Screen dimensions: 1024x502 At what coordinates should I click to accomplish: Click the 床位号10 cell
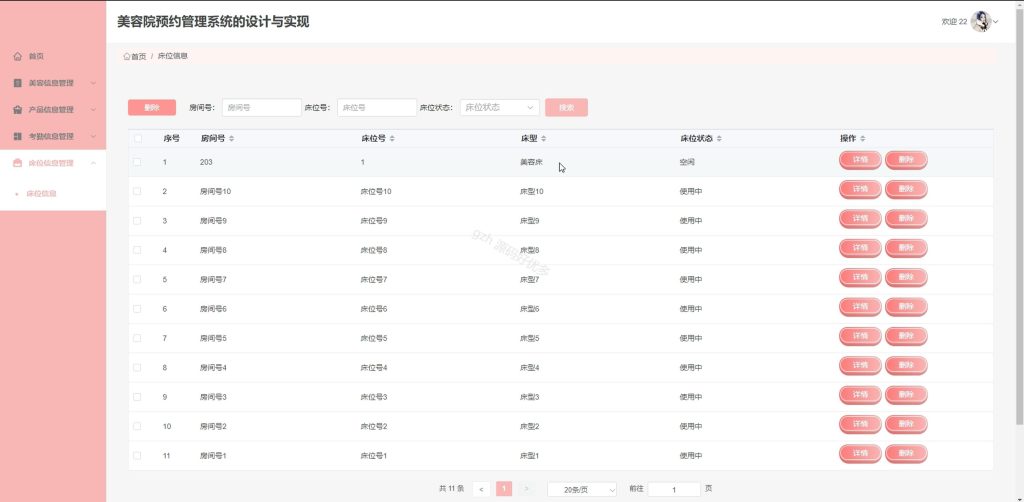click(x=376, y=191)
